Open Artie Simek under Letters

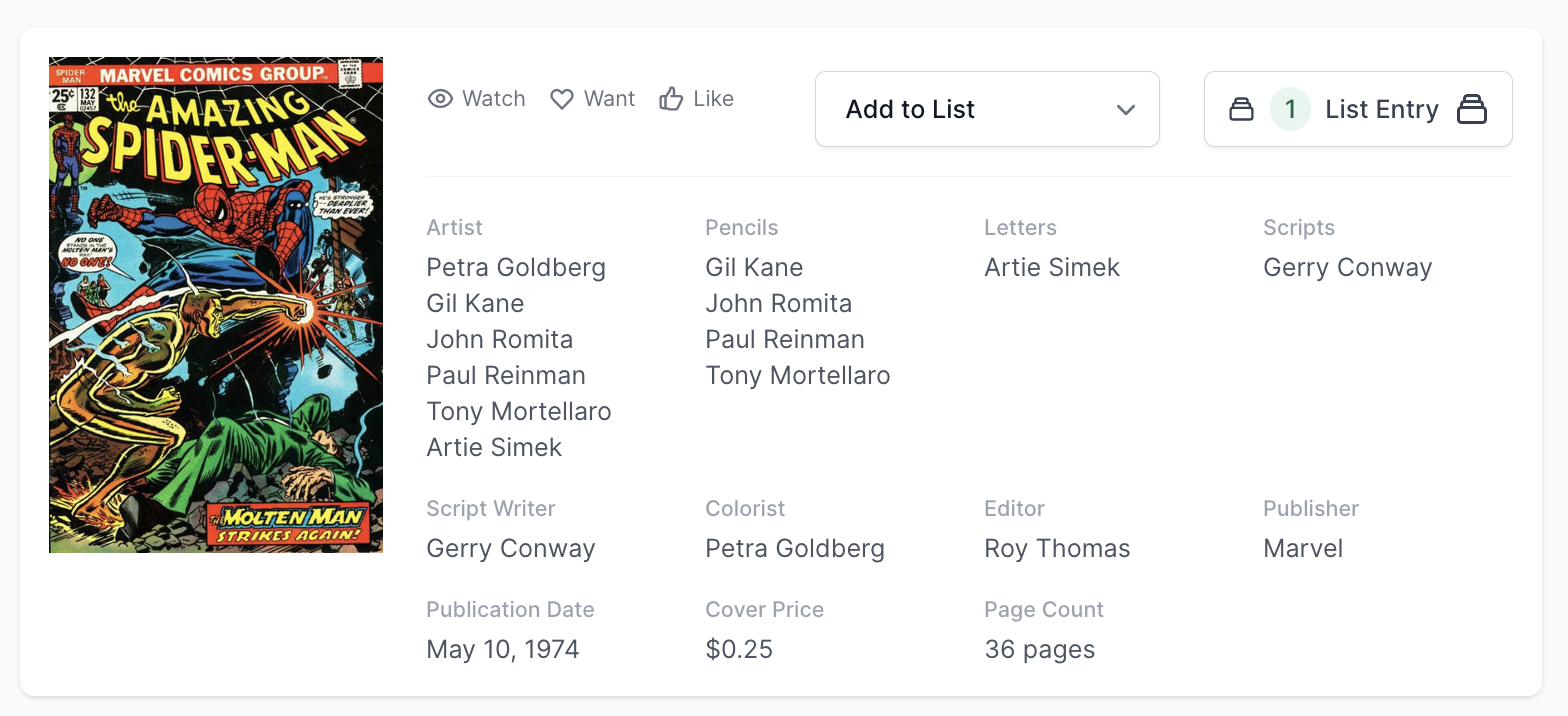point(1052,268)
